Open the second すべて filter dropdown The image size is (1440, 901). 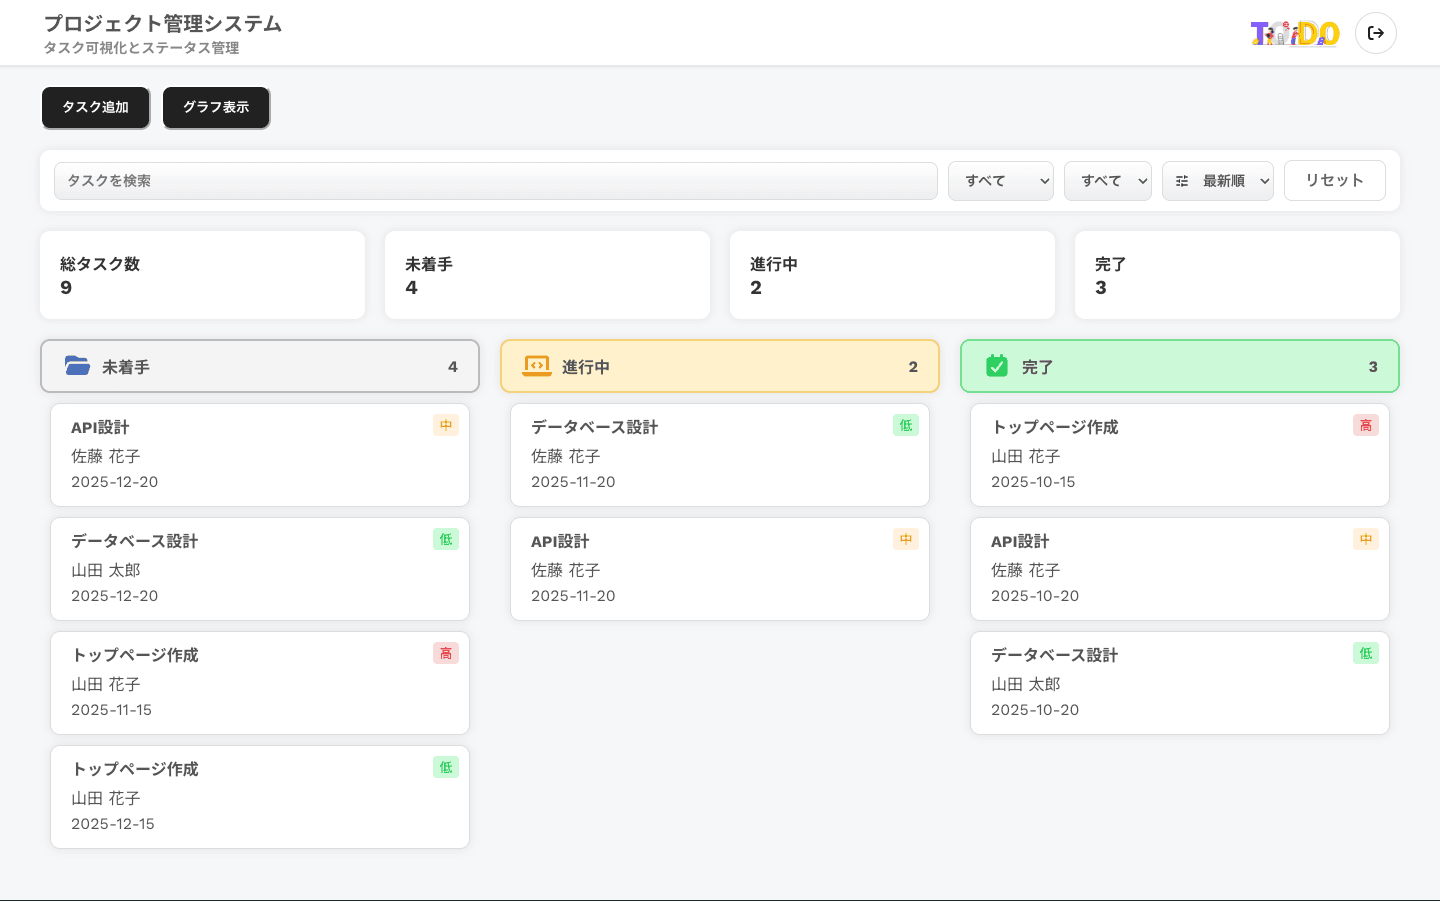[x=1107, y=180]
